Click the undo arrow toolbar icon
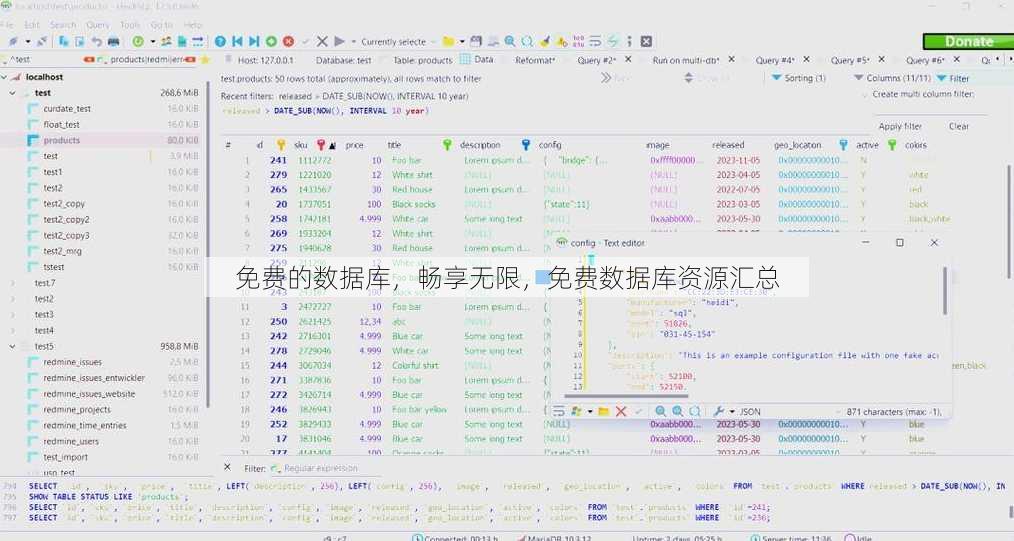 pyautogui.click(x=96, y=41)
